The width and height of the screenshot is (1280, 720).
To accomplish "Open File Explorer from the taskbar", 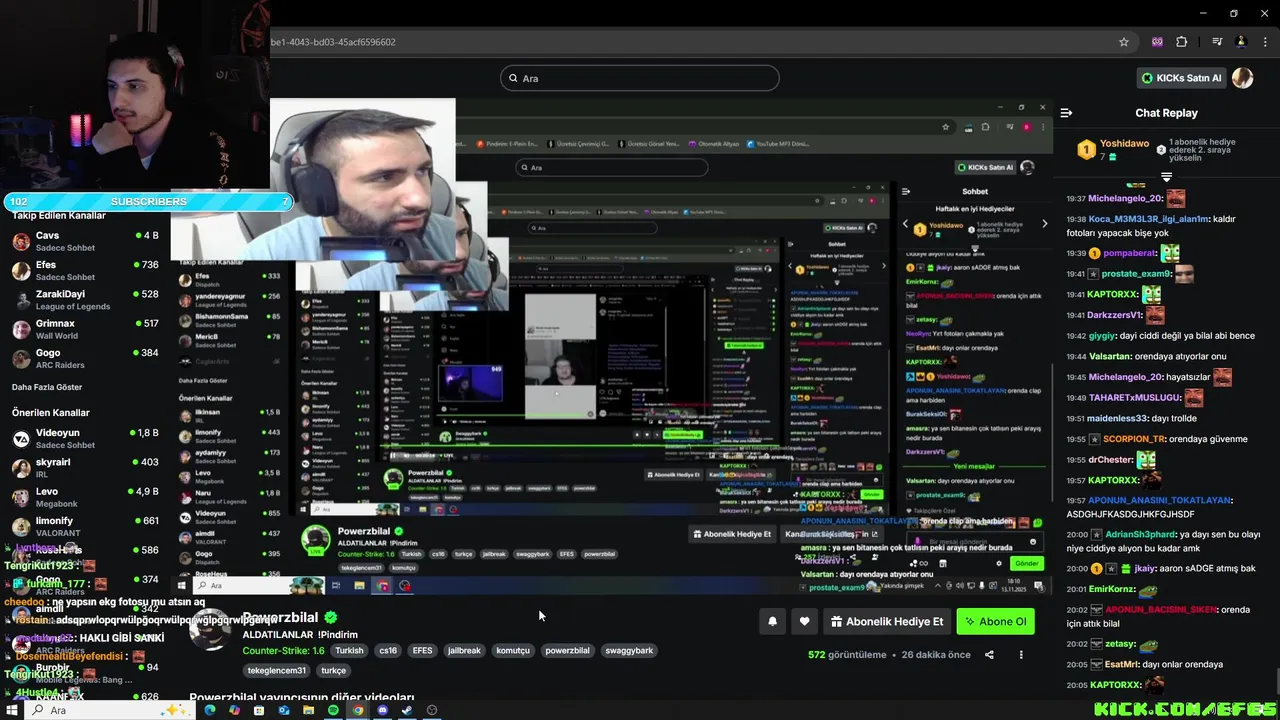I will tap(308, 710).
